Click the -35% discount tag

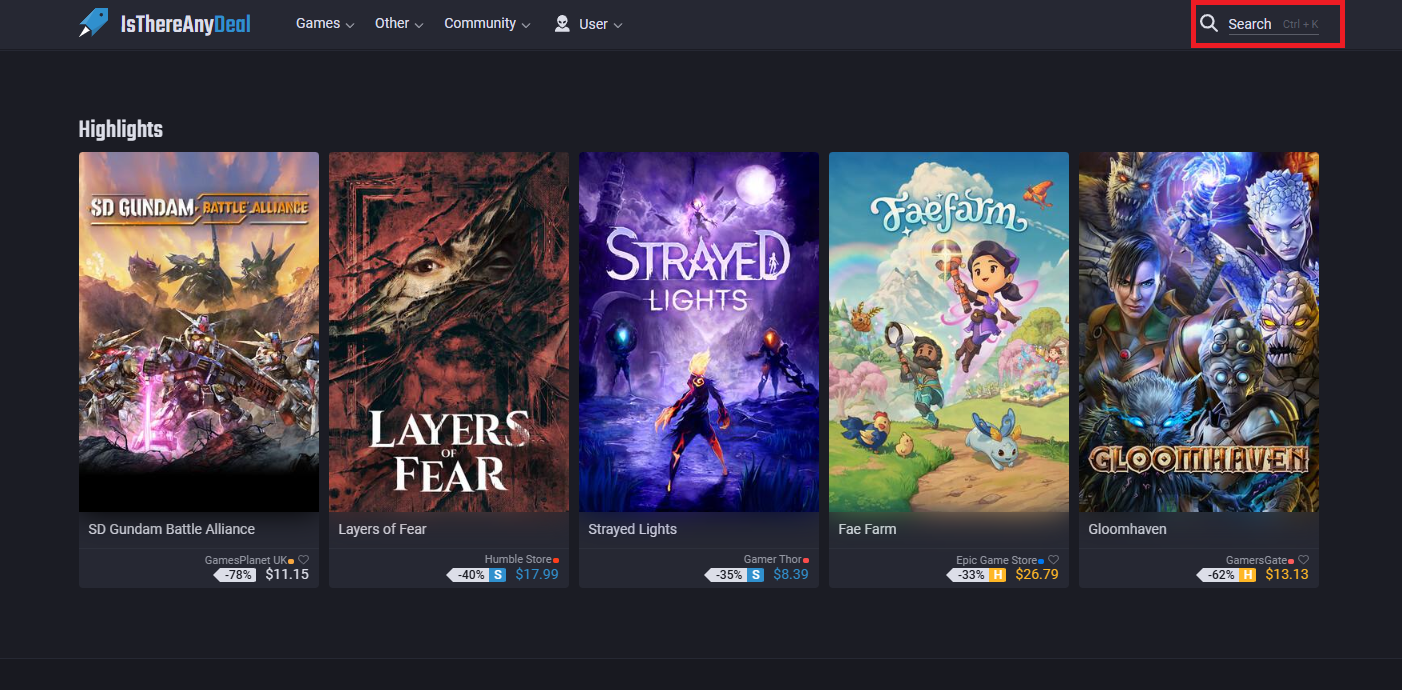[726, 575]
